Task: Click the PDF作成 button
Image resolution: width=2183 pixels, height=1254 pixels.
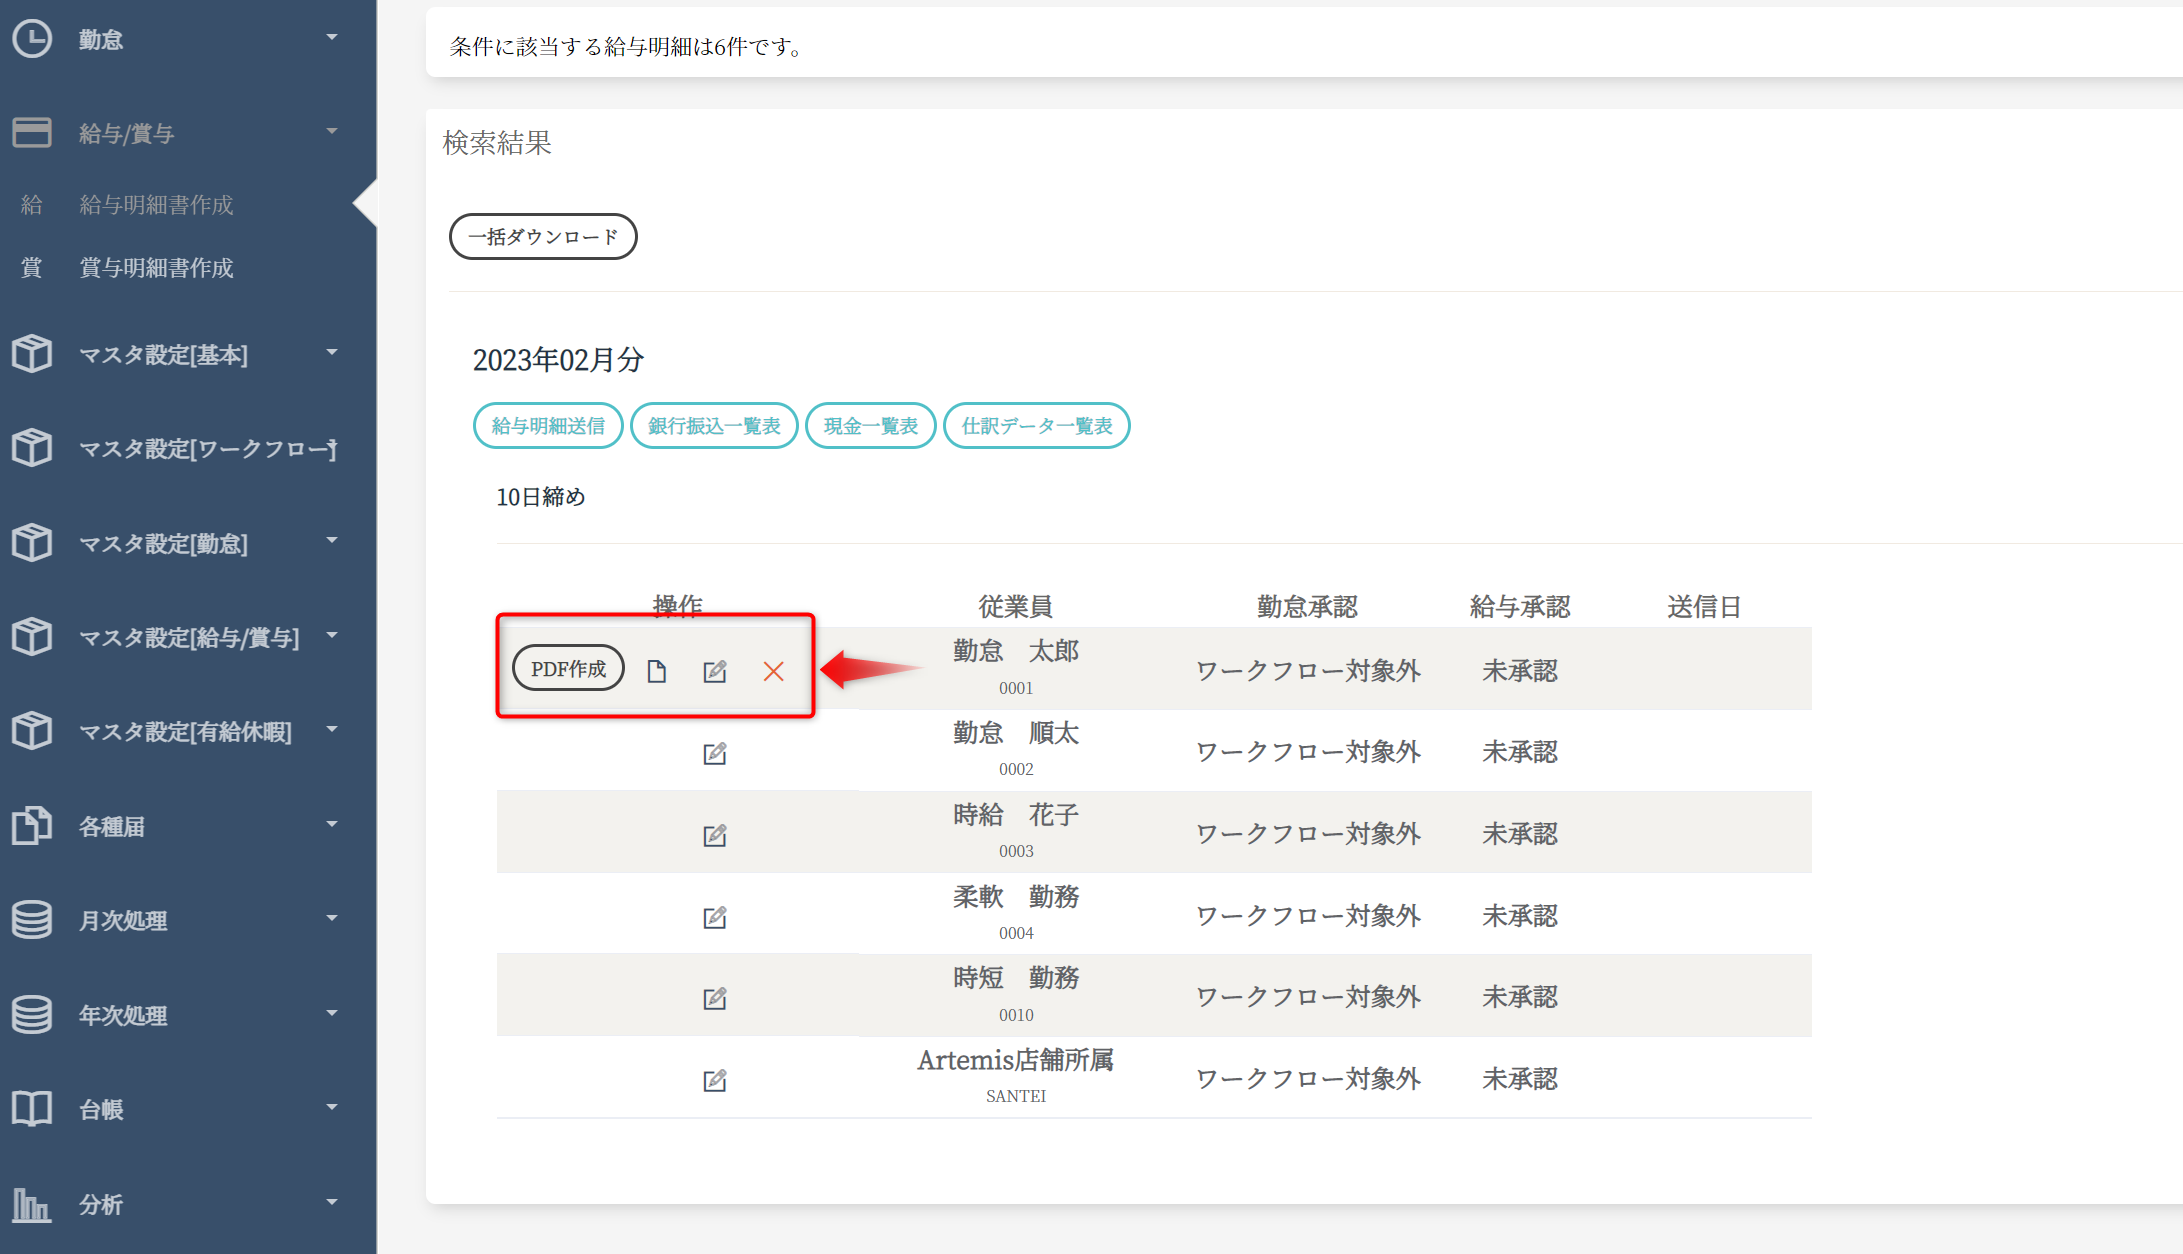Action: click(x=568, y=669)
